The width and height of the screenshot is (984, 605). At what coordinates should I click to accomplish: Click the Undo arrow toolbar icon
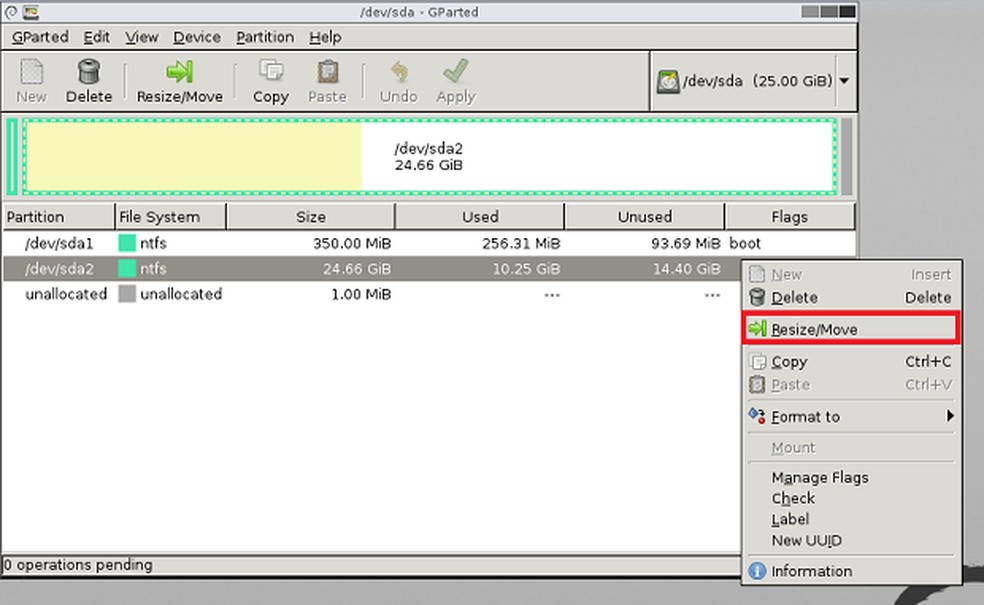tap(399, 72)
